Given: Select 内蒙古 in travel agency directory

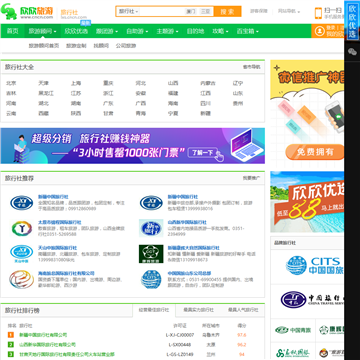Looking at the screenshot, I should 208,83.
